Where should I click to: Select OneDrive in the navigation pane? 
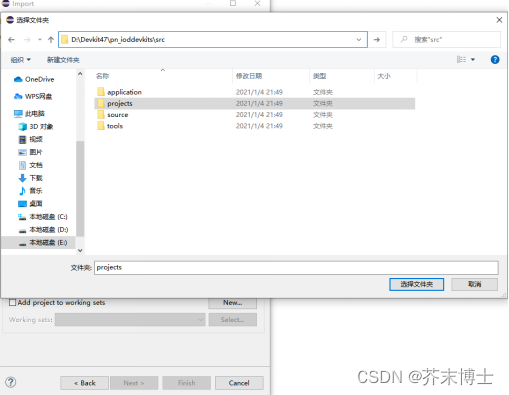pyautogui.click(x=34, y=79)
